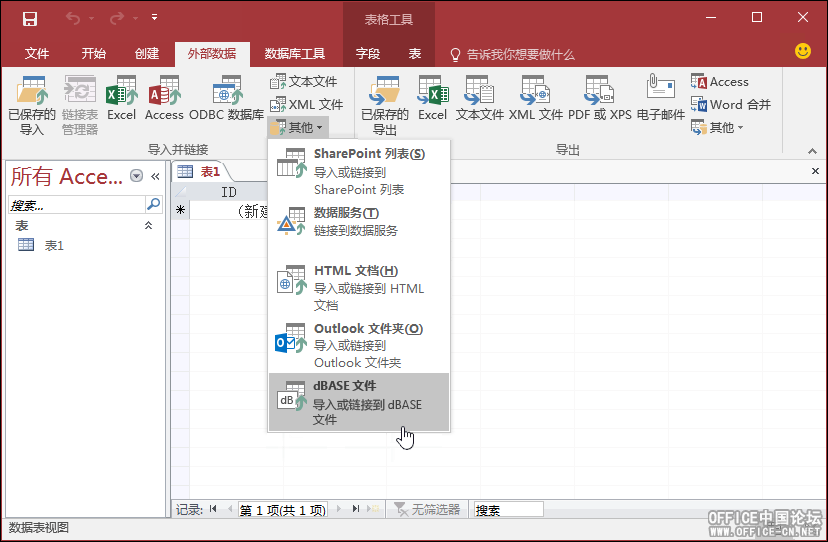Collapse navigation pane with double chevron
The width and height of the screenshot is (828, 542).
pyautogui.click(x=155, y=176)
